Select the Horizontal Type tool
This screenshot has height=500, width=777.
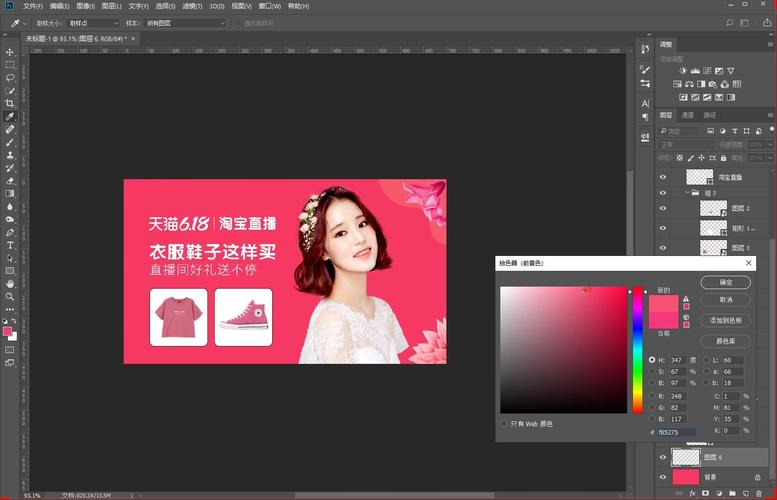[10, 245]
